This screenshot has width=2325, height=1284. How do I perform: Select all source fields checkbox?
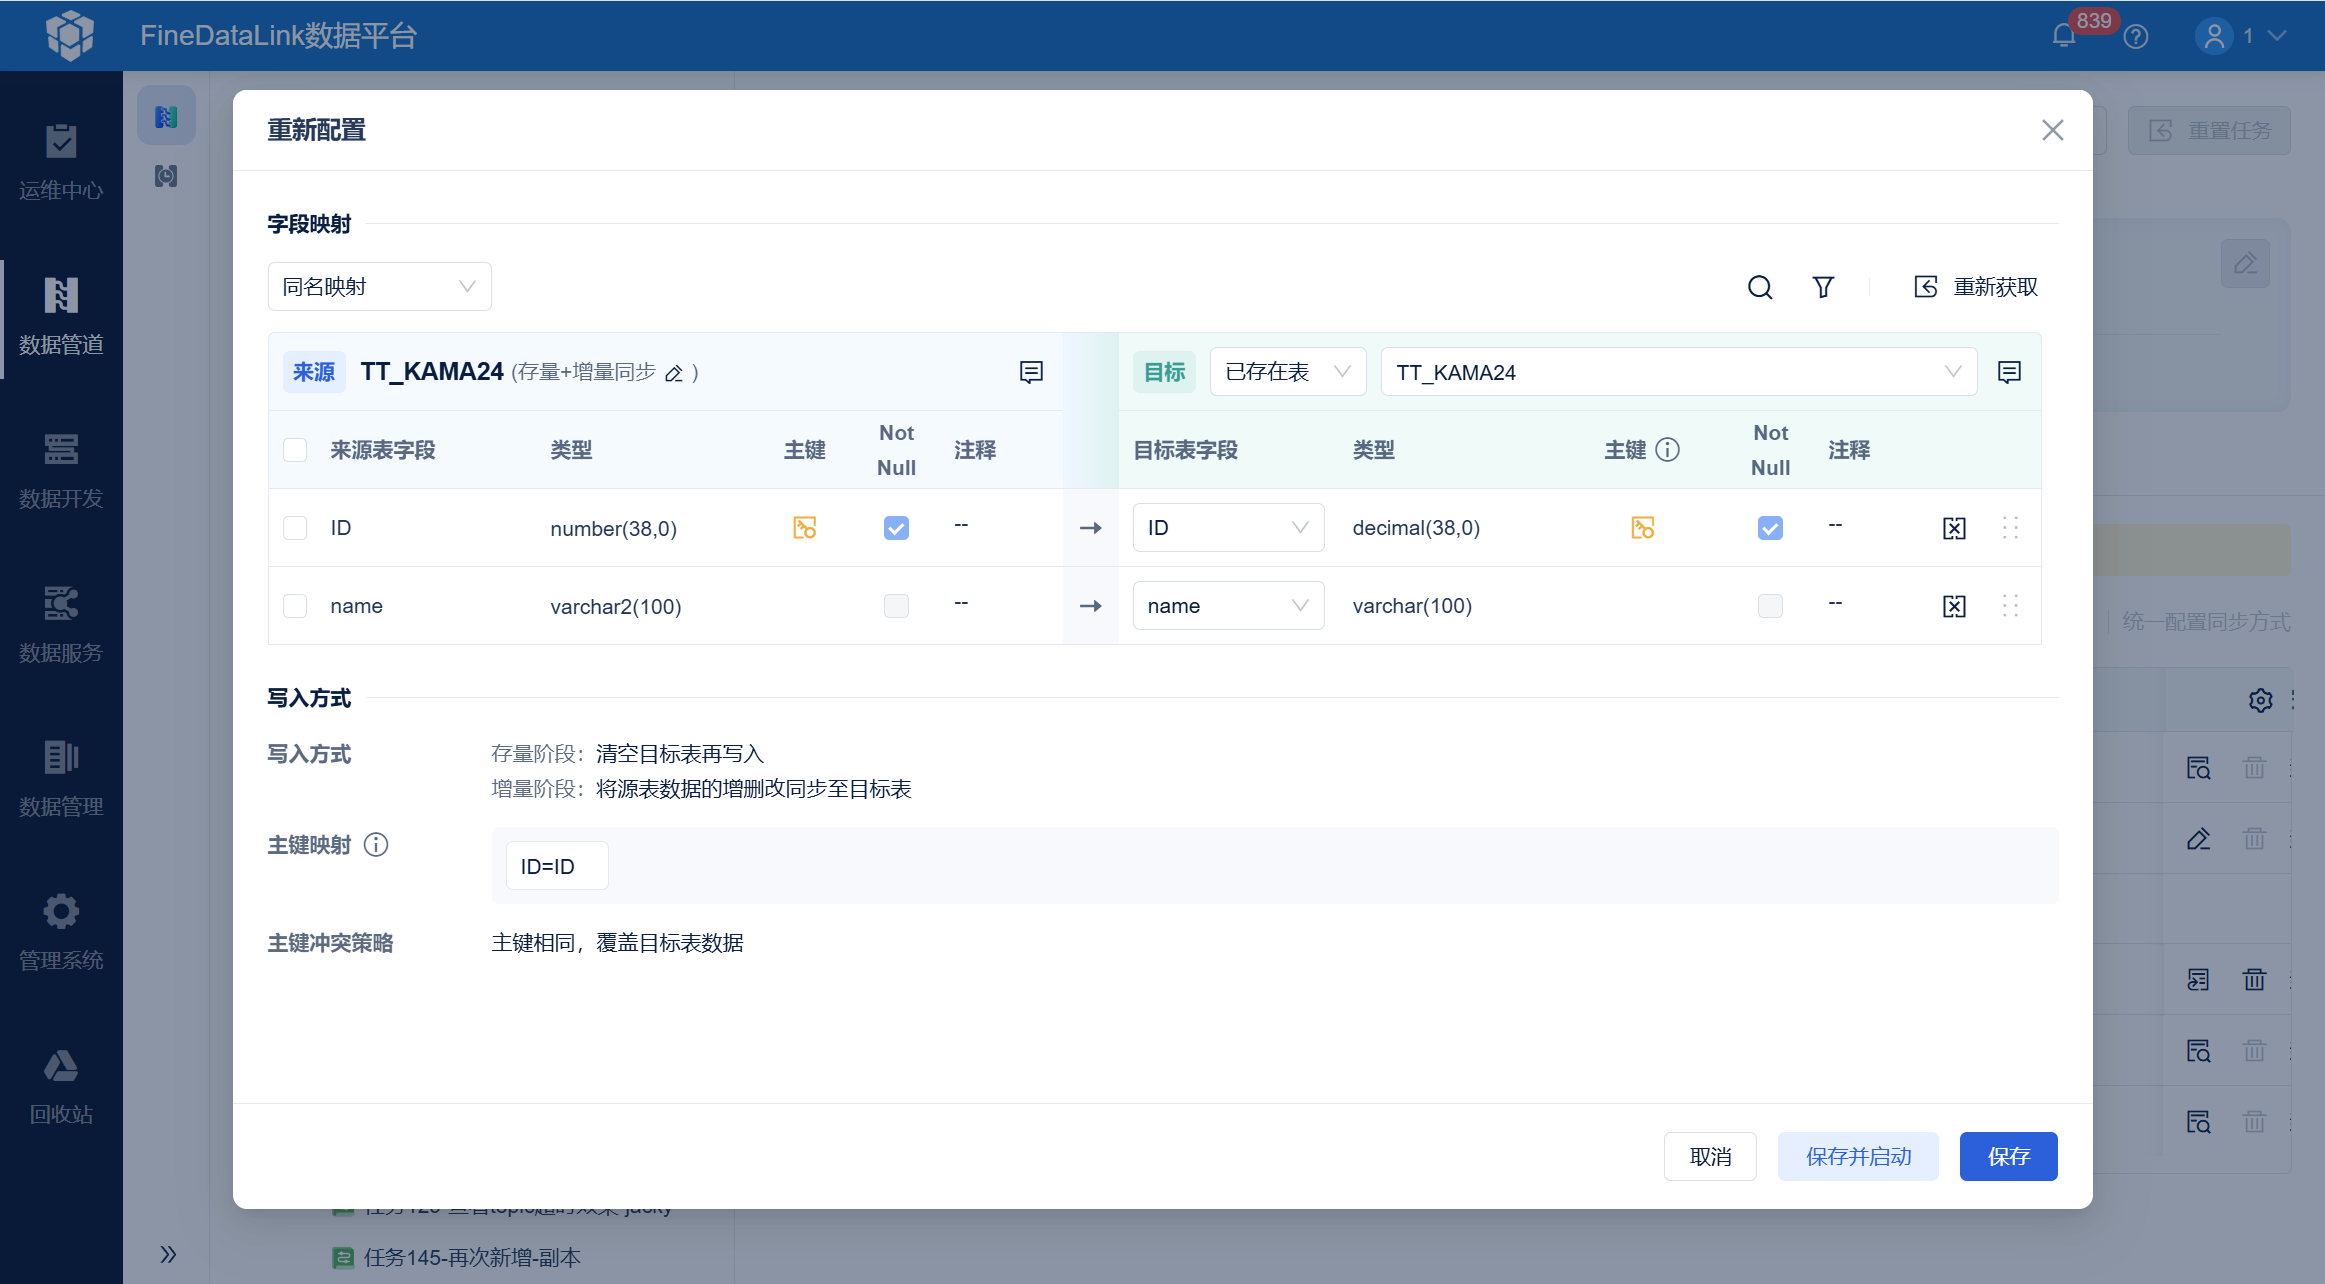(x=295, y=450)
